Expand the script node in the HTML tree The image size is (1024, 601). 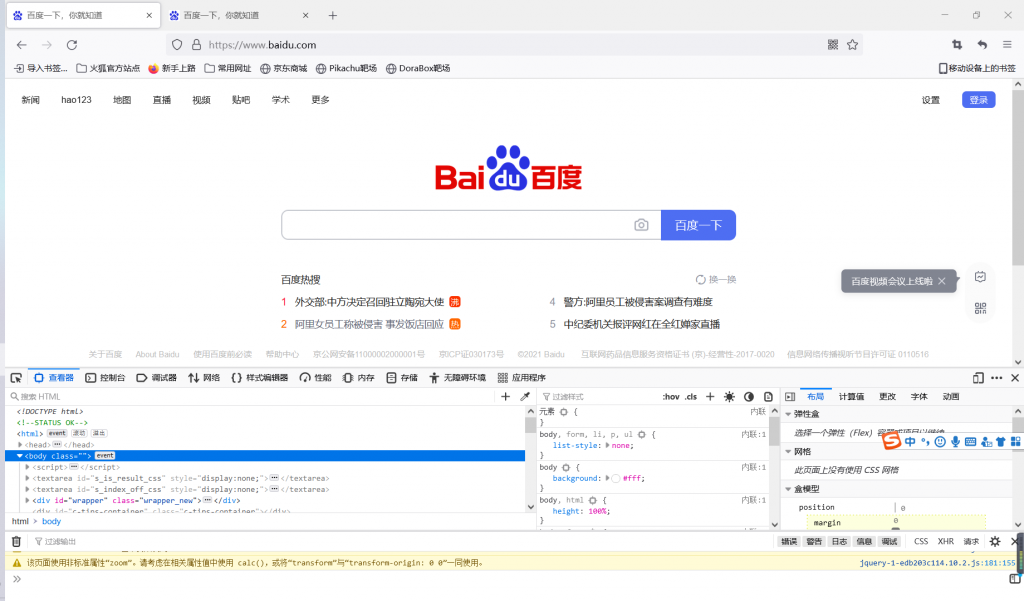(27, 467)
